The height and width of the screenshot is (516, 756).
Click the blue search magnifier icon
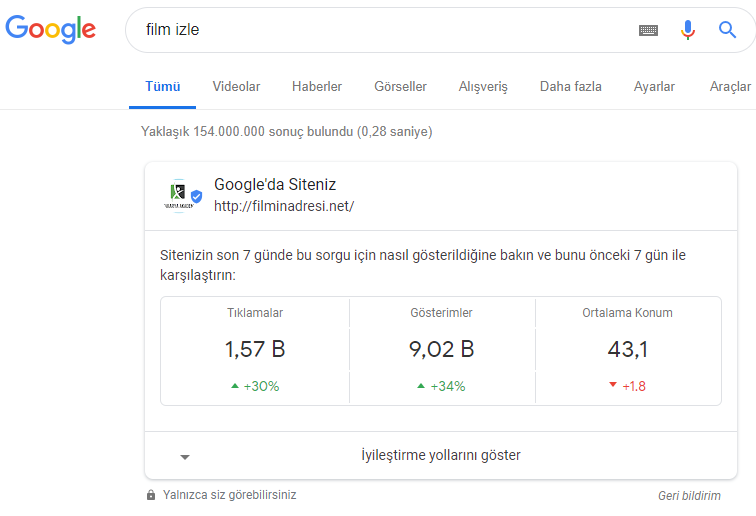click(x=727, y=30)
